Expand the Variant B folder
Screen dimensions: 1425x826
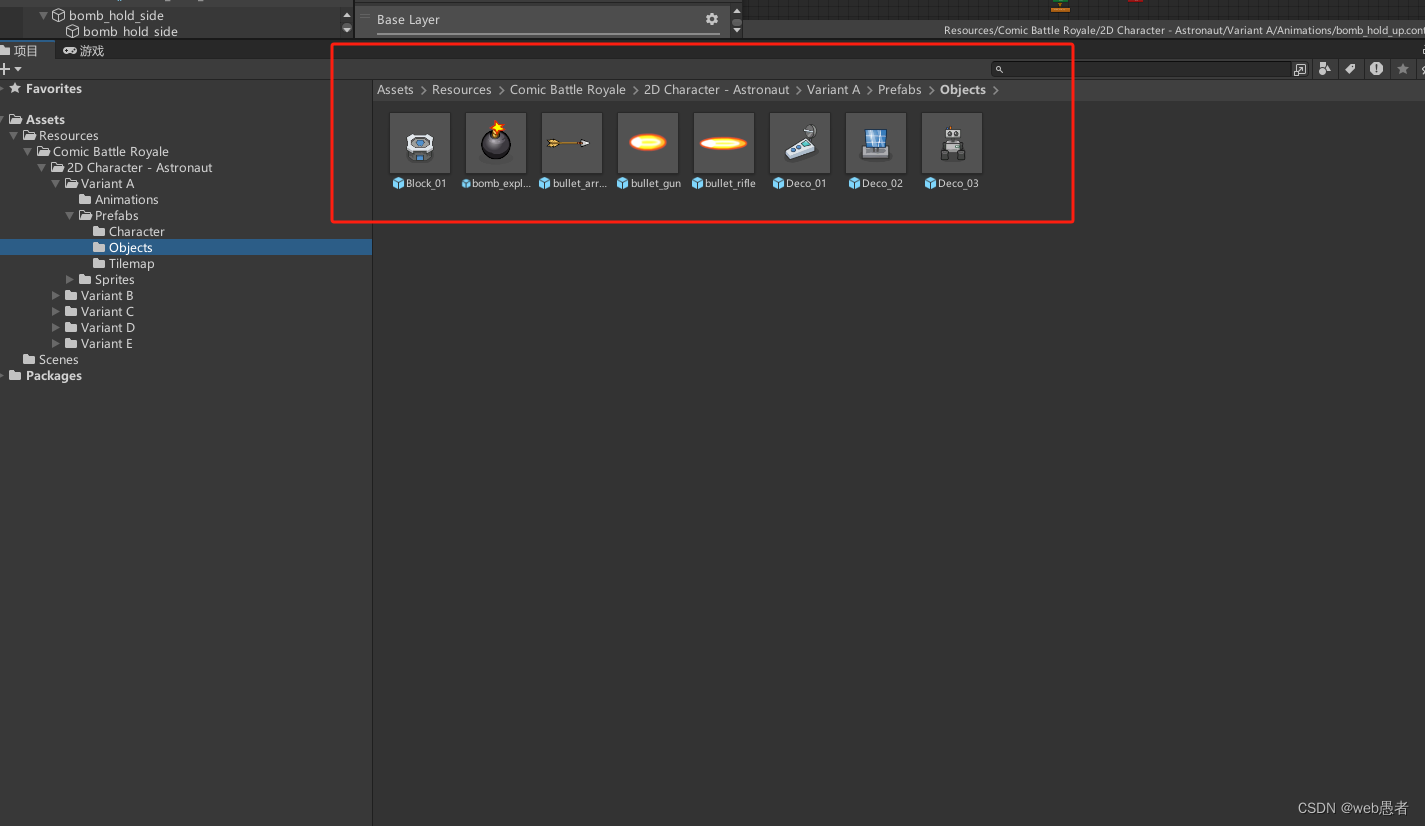[x=57, y=295]
